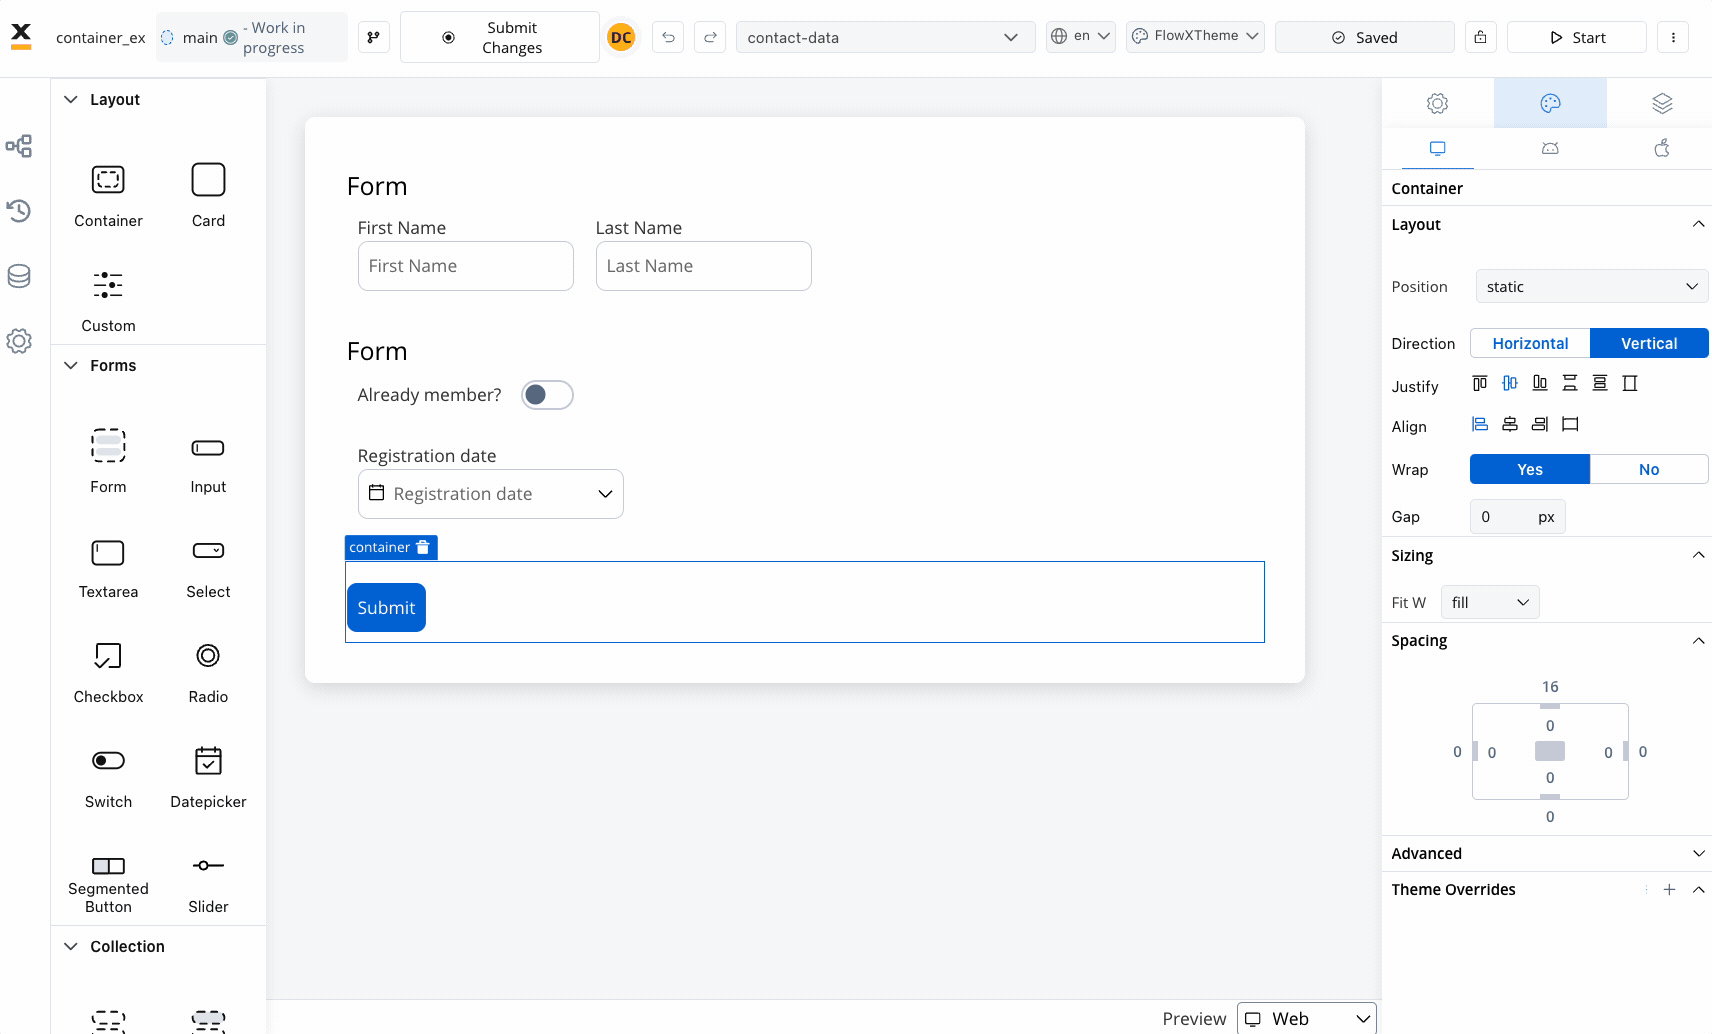Viewport: 1712px width, 1034px height.
Task: Toggle the Already member switch
Action: pos(547,395)
